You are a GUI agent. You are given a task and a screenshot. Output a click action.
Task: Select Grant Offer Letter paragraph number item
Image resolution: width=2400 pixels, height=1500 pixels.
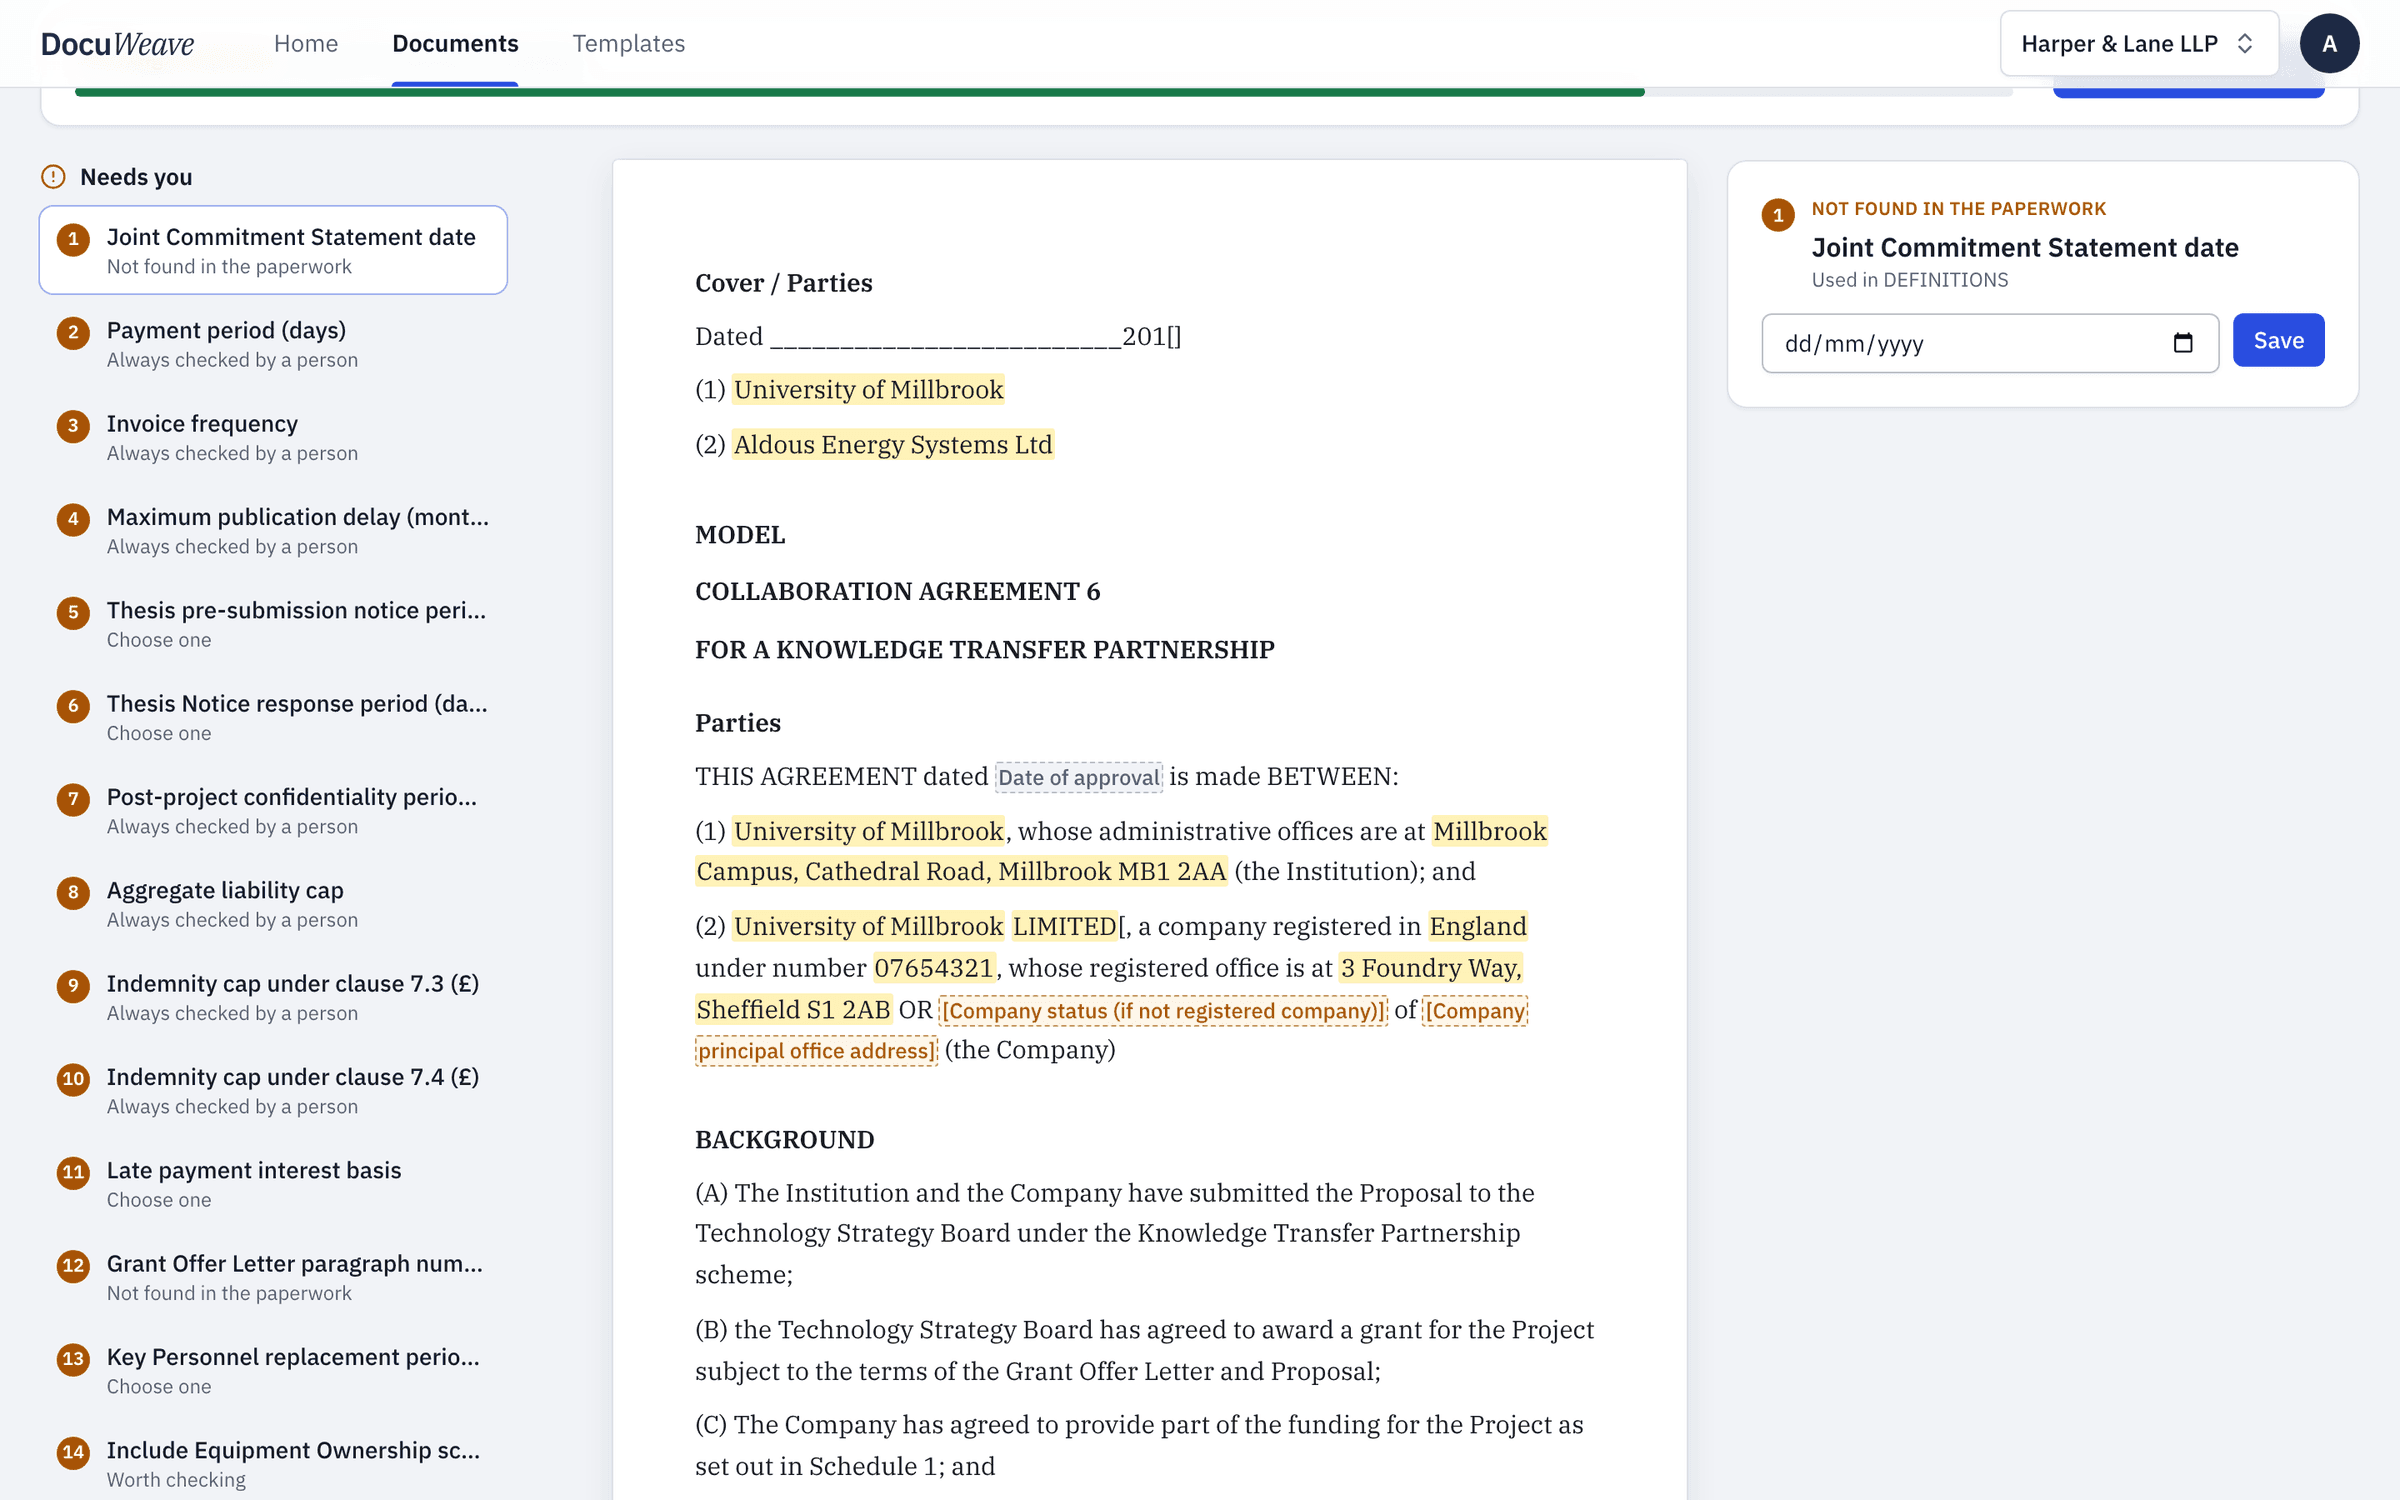click(x=273, y=1277)
